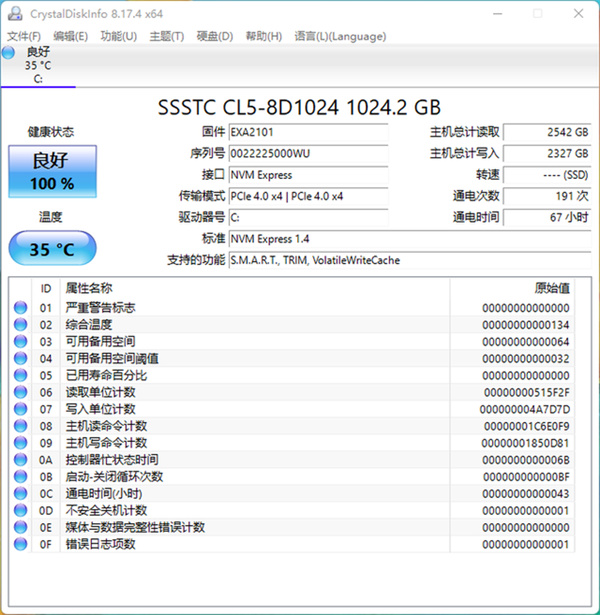Image resolution: width=600 pixels, height=615 pixels.
Task: Select the 读取单位计数 attribute row
Action: coord(292,392)
